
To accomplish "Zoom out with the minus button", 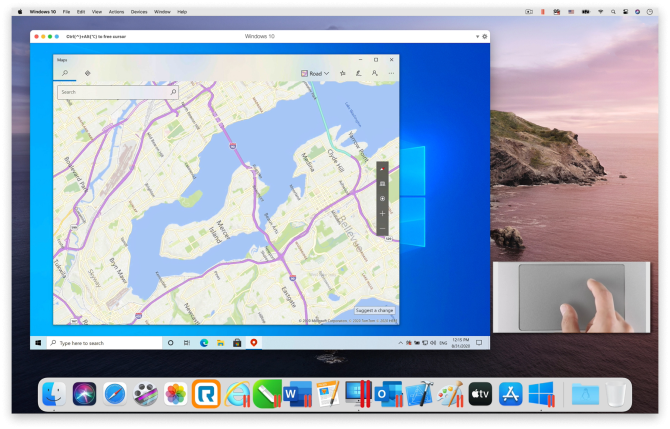I will pyautogui.click(x=382, y=229).
